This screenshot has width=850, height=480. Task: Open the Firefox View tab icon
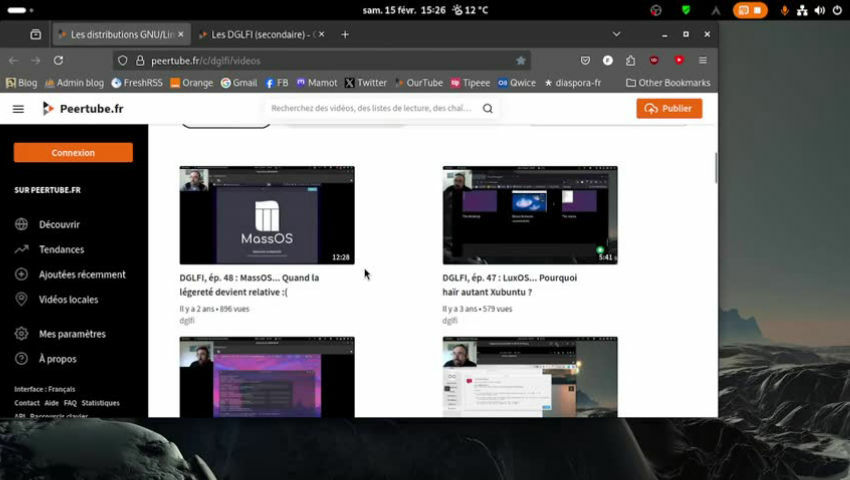point(36,34)
